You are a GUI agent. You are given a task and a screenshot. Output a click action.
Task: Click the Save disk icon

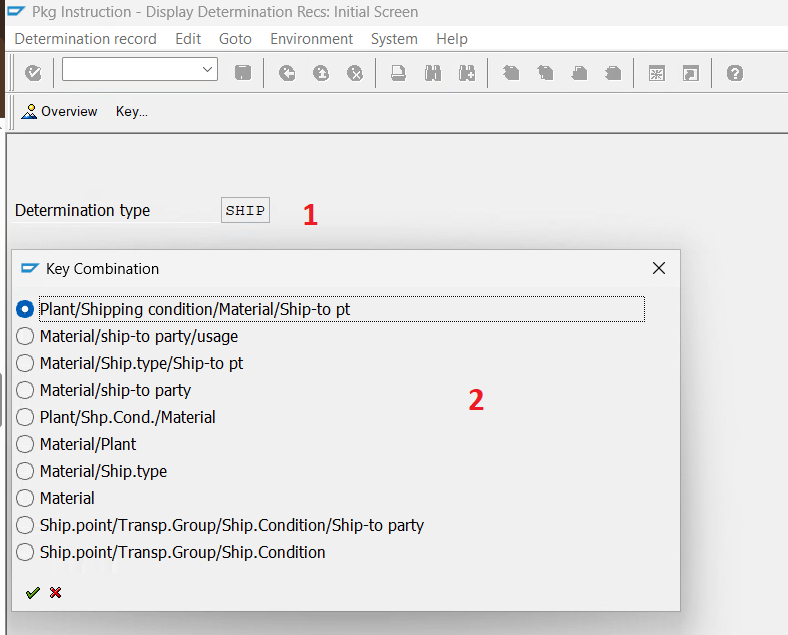click(242, 73)
